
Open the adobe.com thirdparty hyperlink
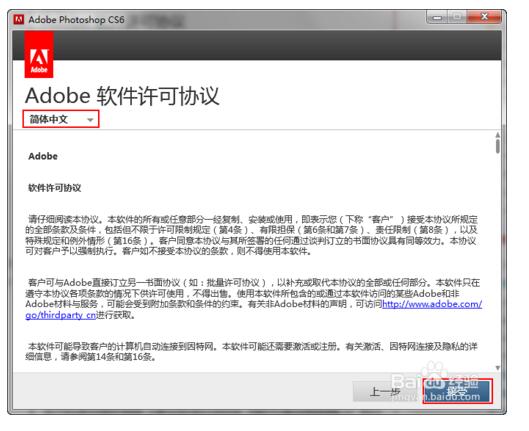pyautogui.click(x=432, y=304)
